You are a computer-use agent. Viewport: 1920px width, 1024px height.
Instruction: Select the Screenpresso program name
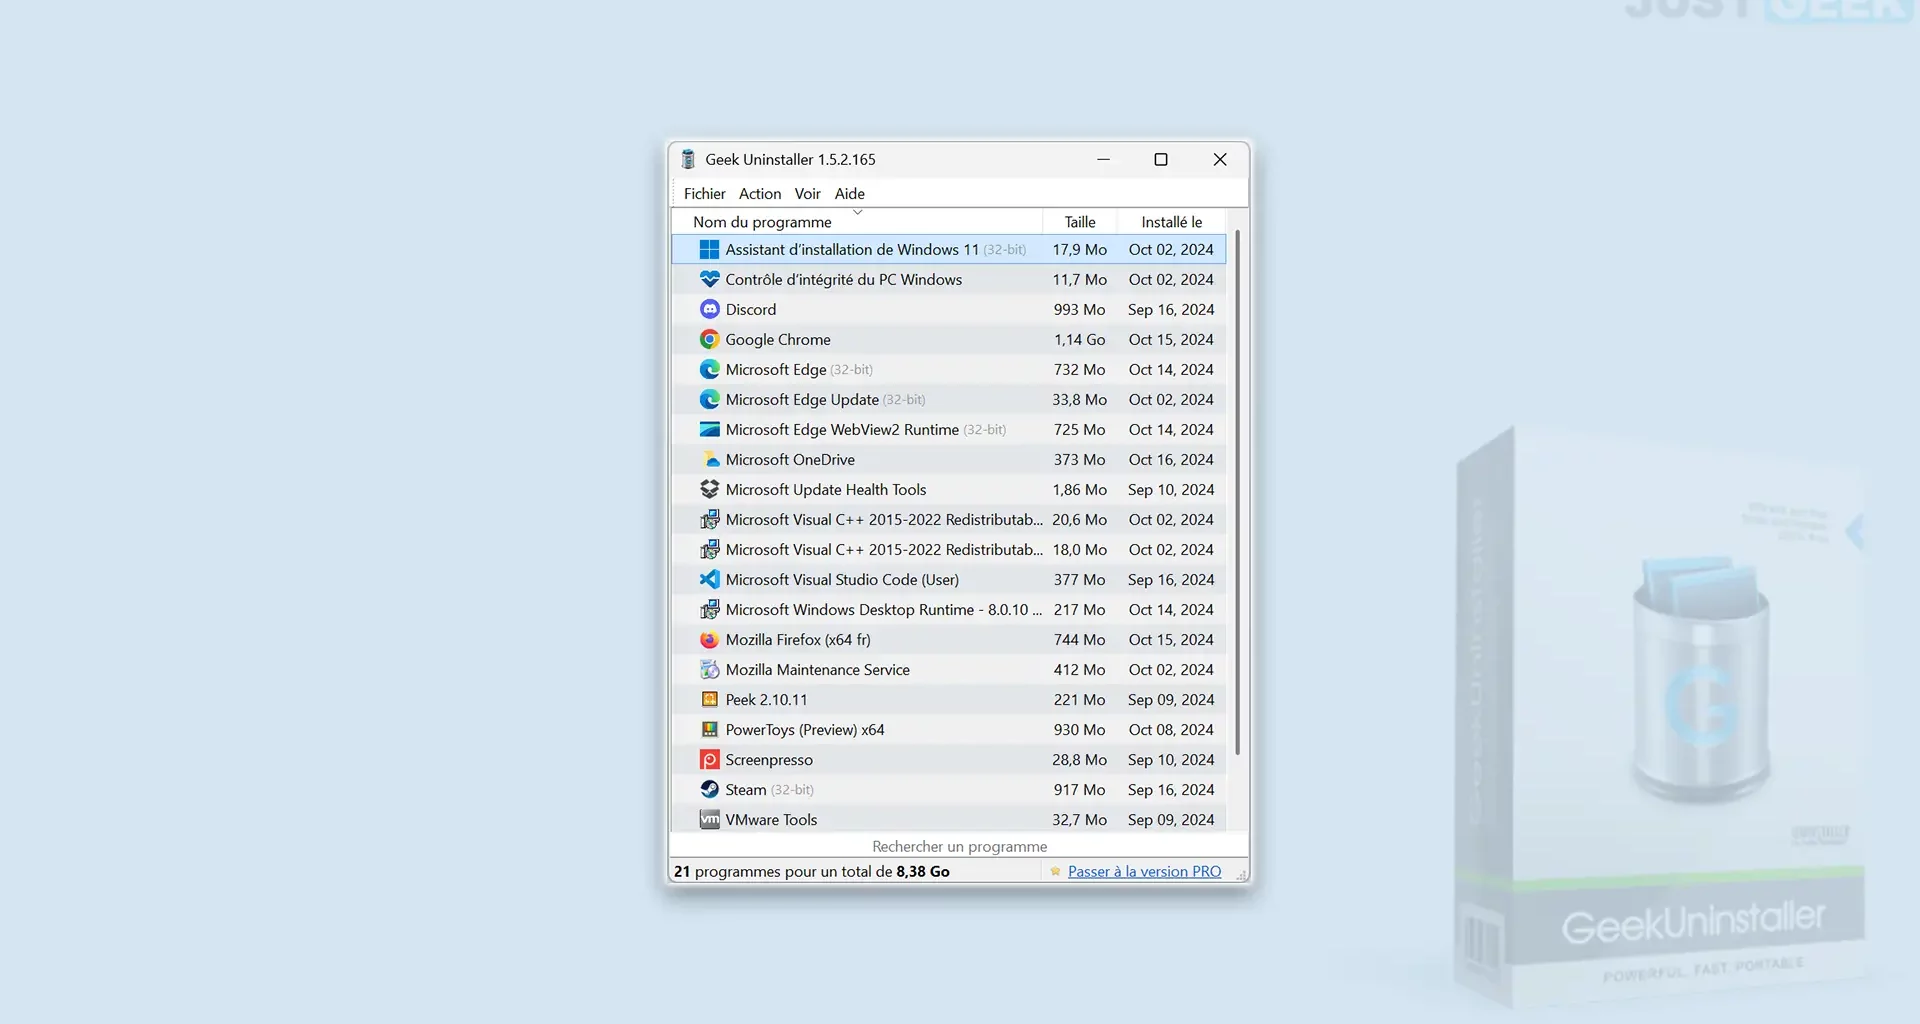coord(769,760)
